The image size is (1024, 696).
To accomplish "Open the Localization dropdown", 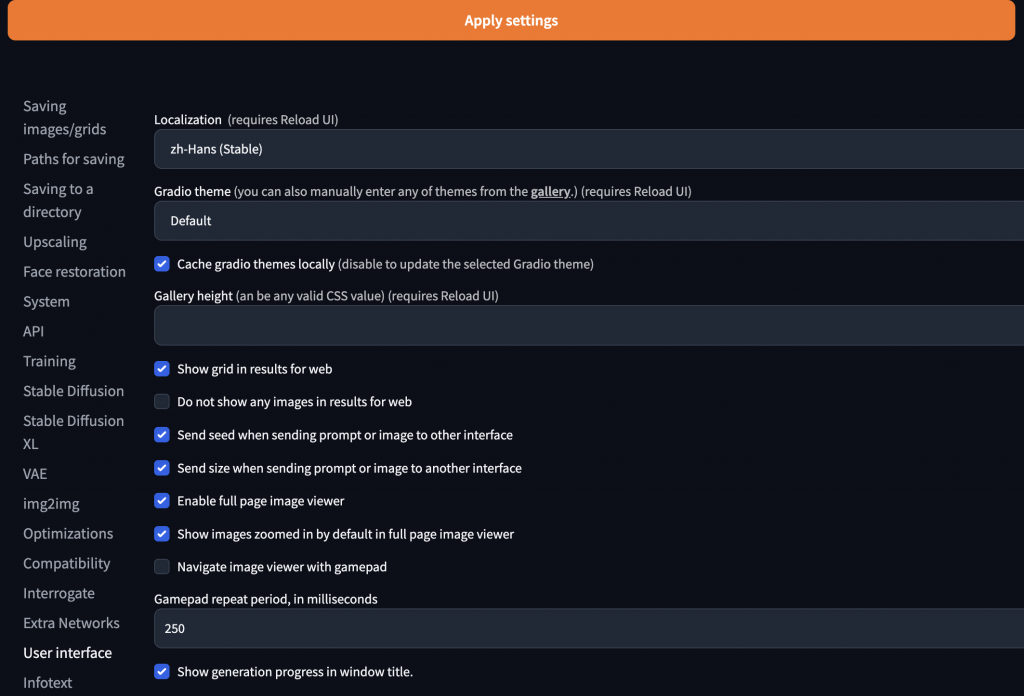I will (590, 149).
